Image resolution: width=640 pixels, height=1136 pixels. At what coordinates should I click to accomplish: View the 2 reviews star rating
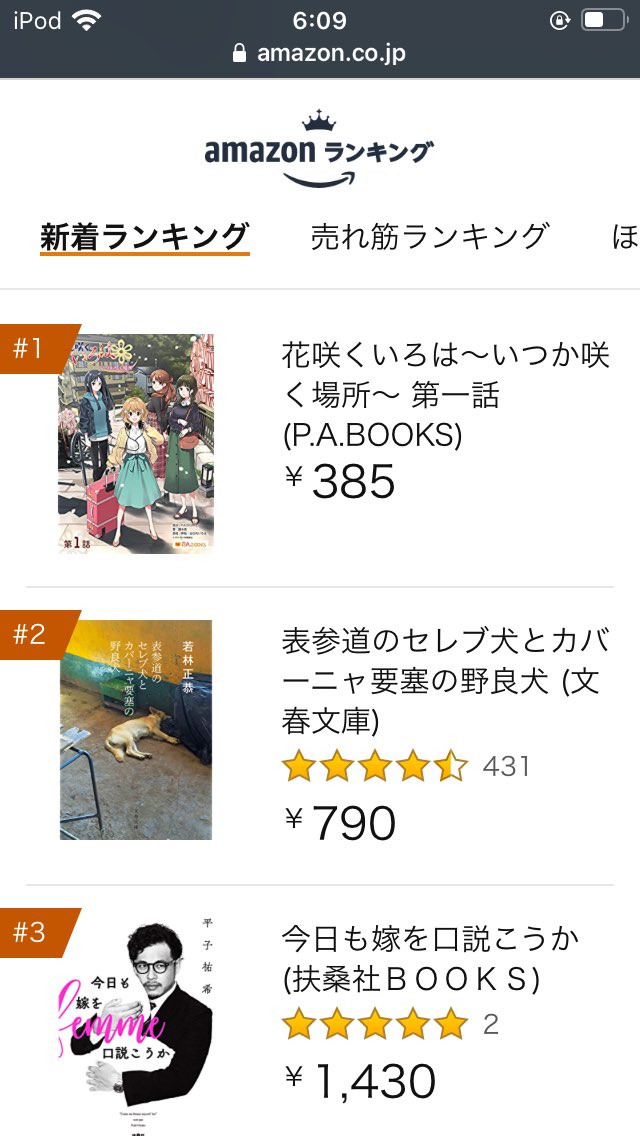(x=390, y=1024)
